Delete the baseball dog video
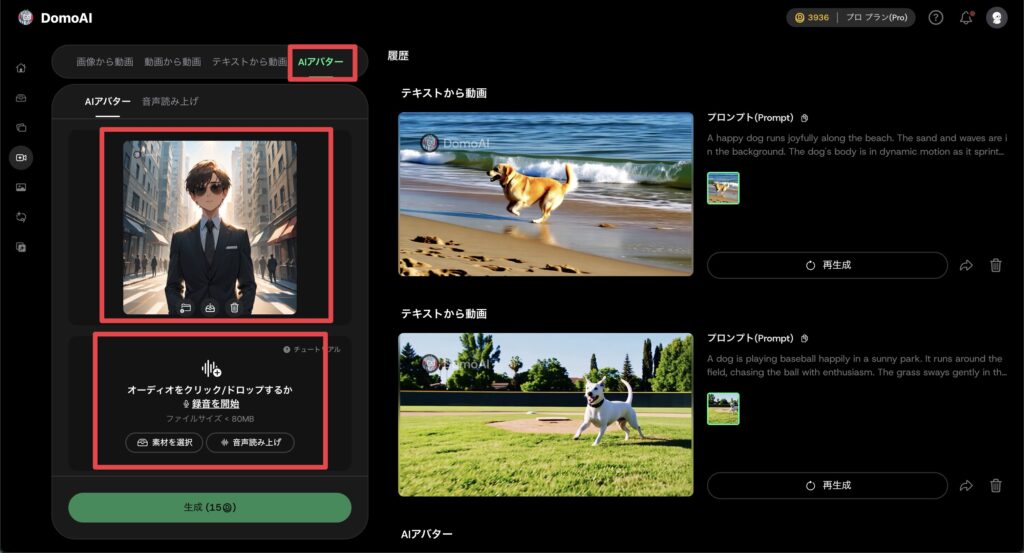Image resolution: width=1024 pixels, height=553 pixels. coord(995,486)
